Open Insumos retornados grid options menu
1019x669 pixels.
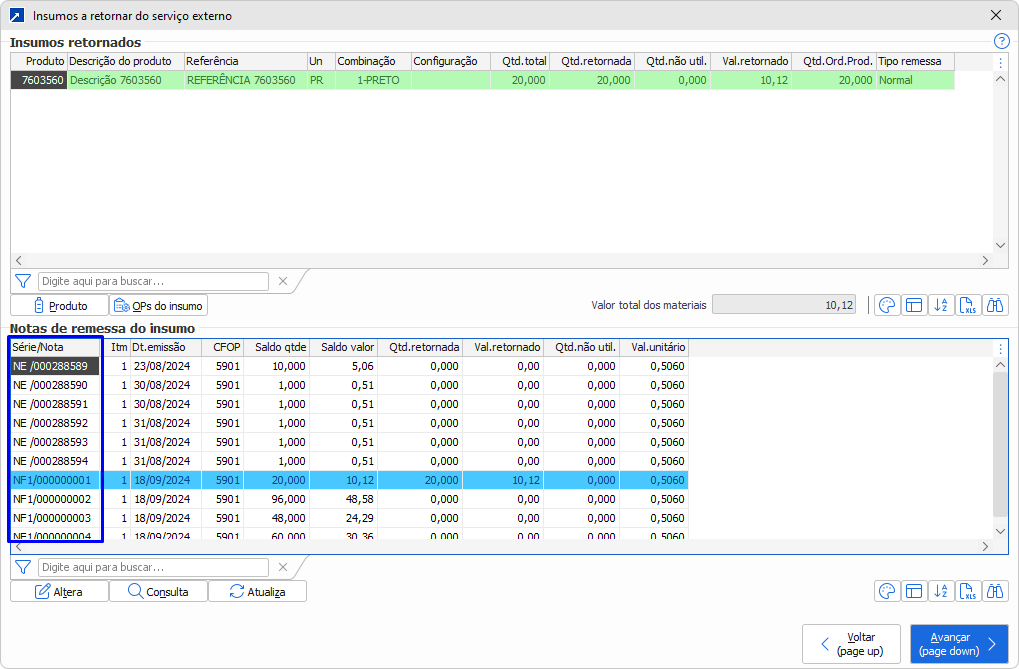[x=1000, y=62]
